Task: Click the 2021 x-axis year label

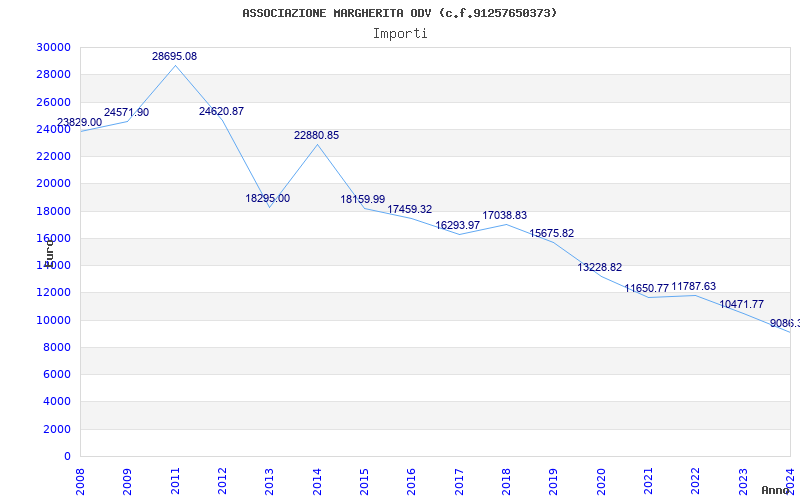Action: pos(648,481)
